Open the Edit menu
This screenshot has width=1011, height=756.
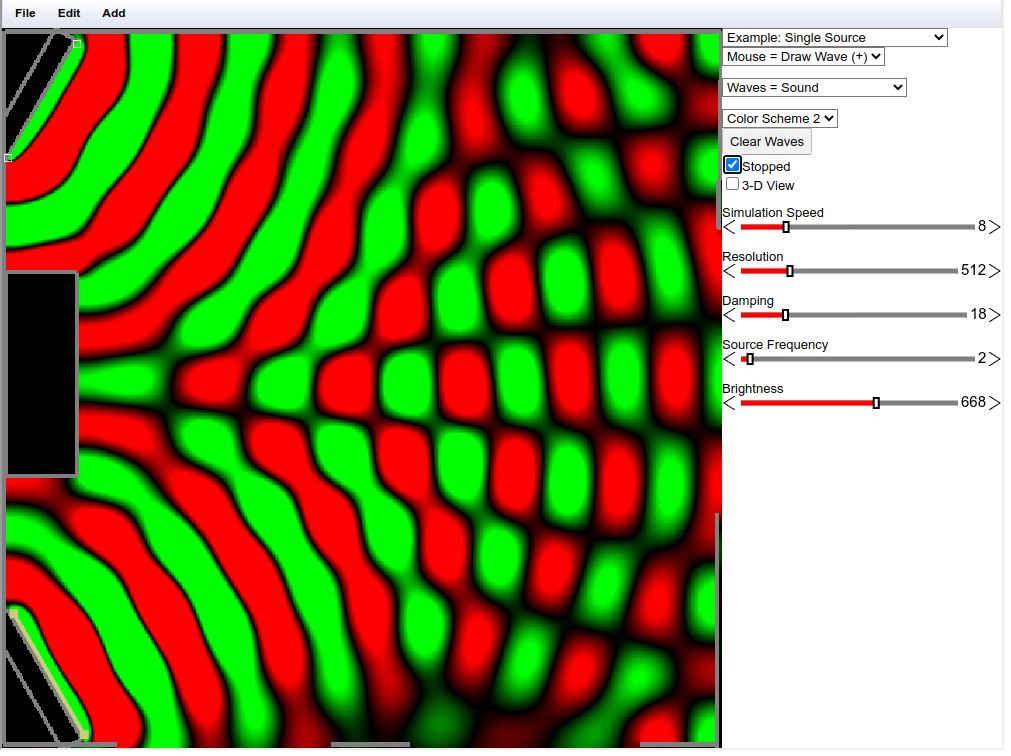(69, 13)
